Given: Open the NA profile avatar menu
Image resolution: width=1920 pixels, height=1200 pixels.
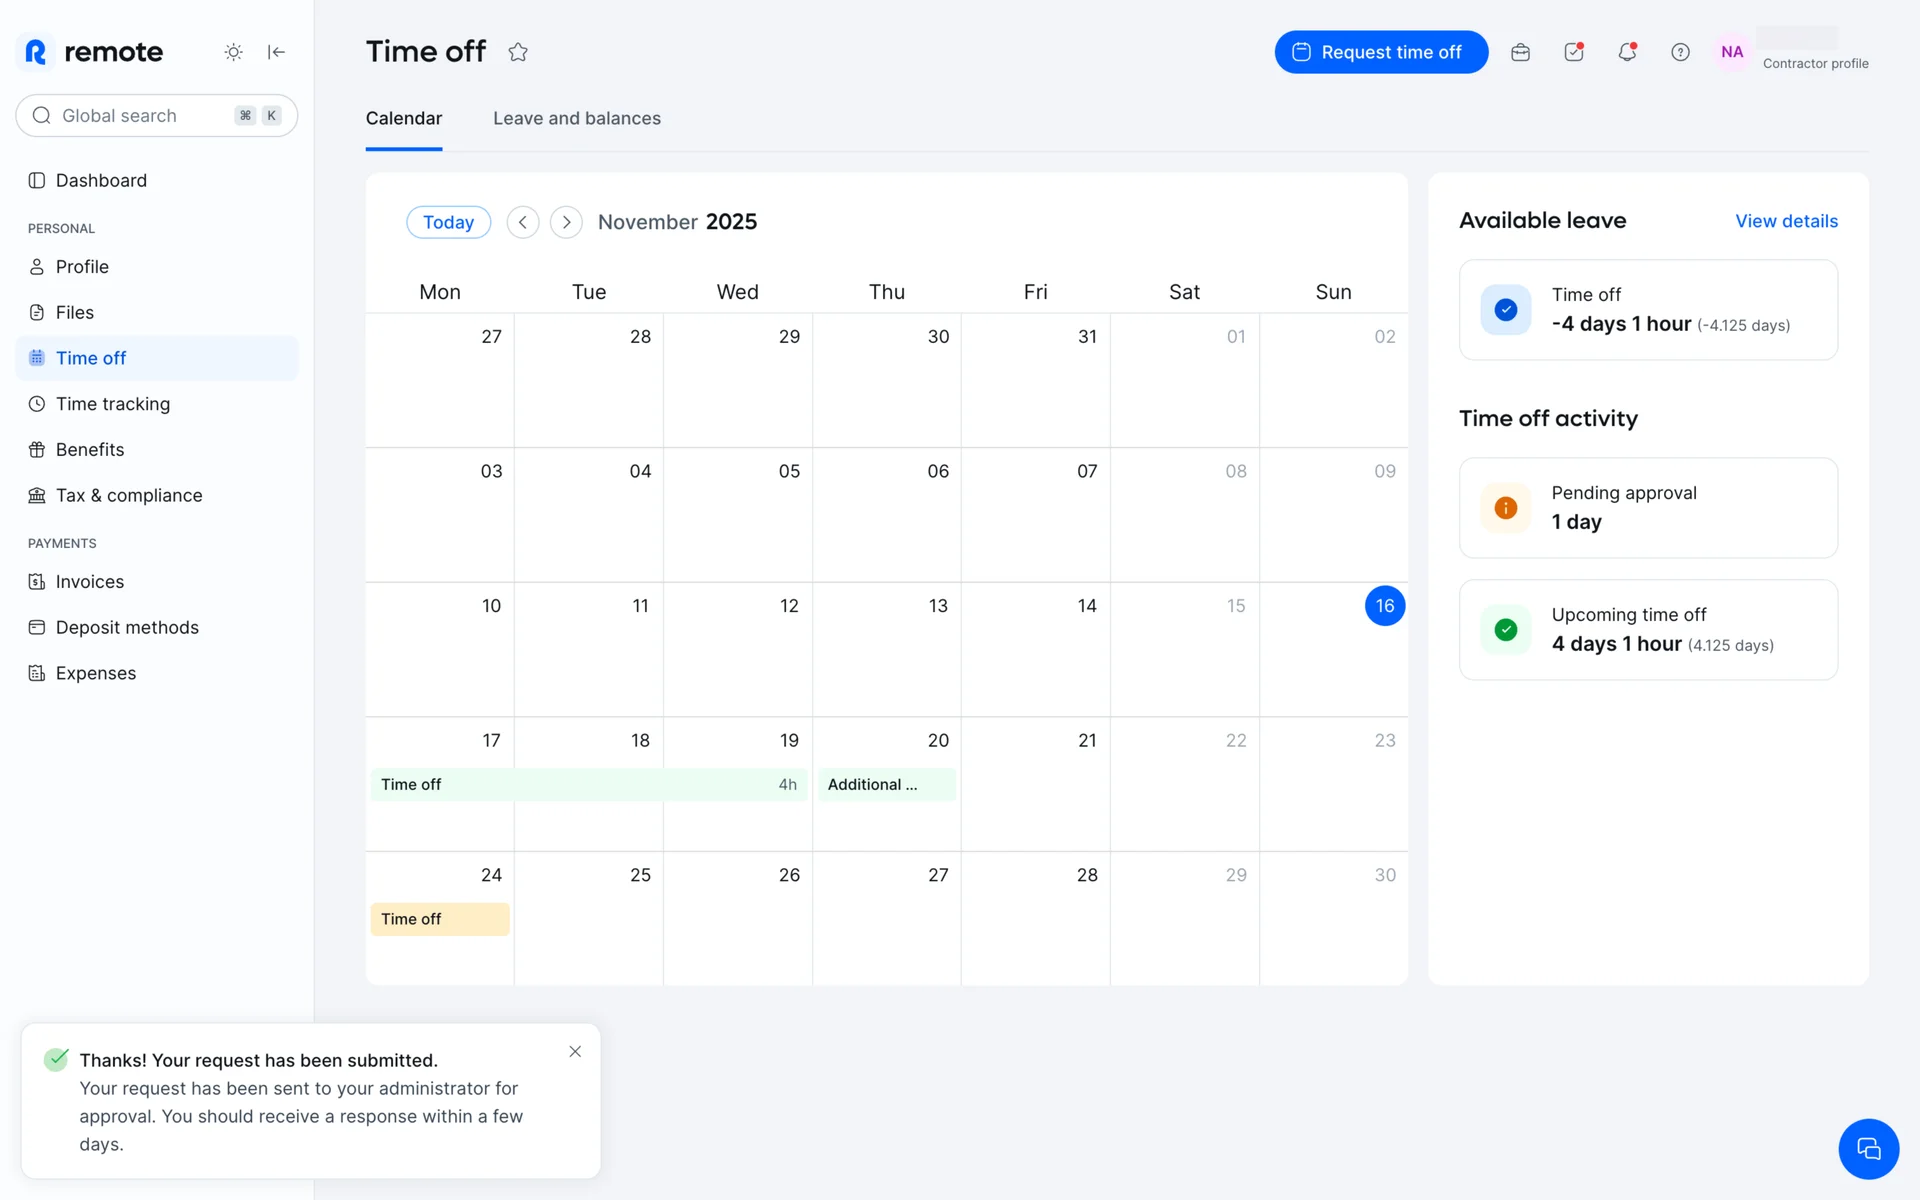Looking at the screenshot, I should click(1732, 52).
